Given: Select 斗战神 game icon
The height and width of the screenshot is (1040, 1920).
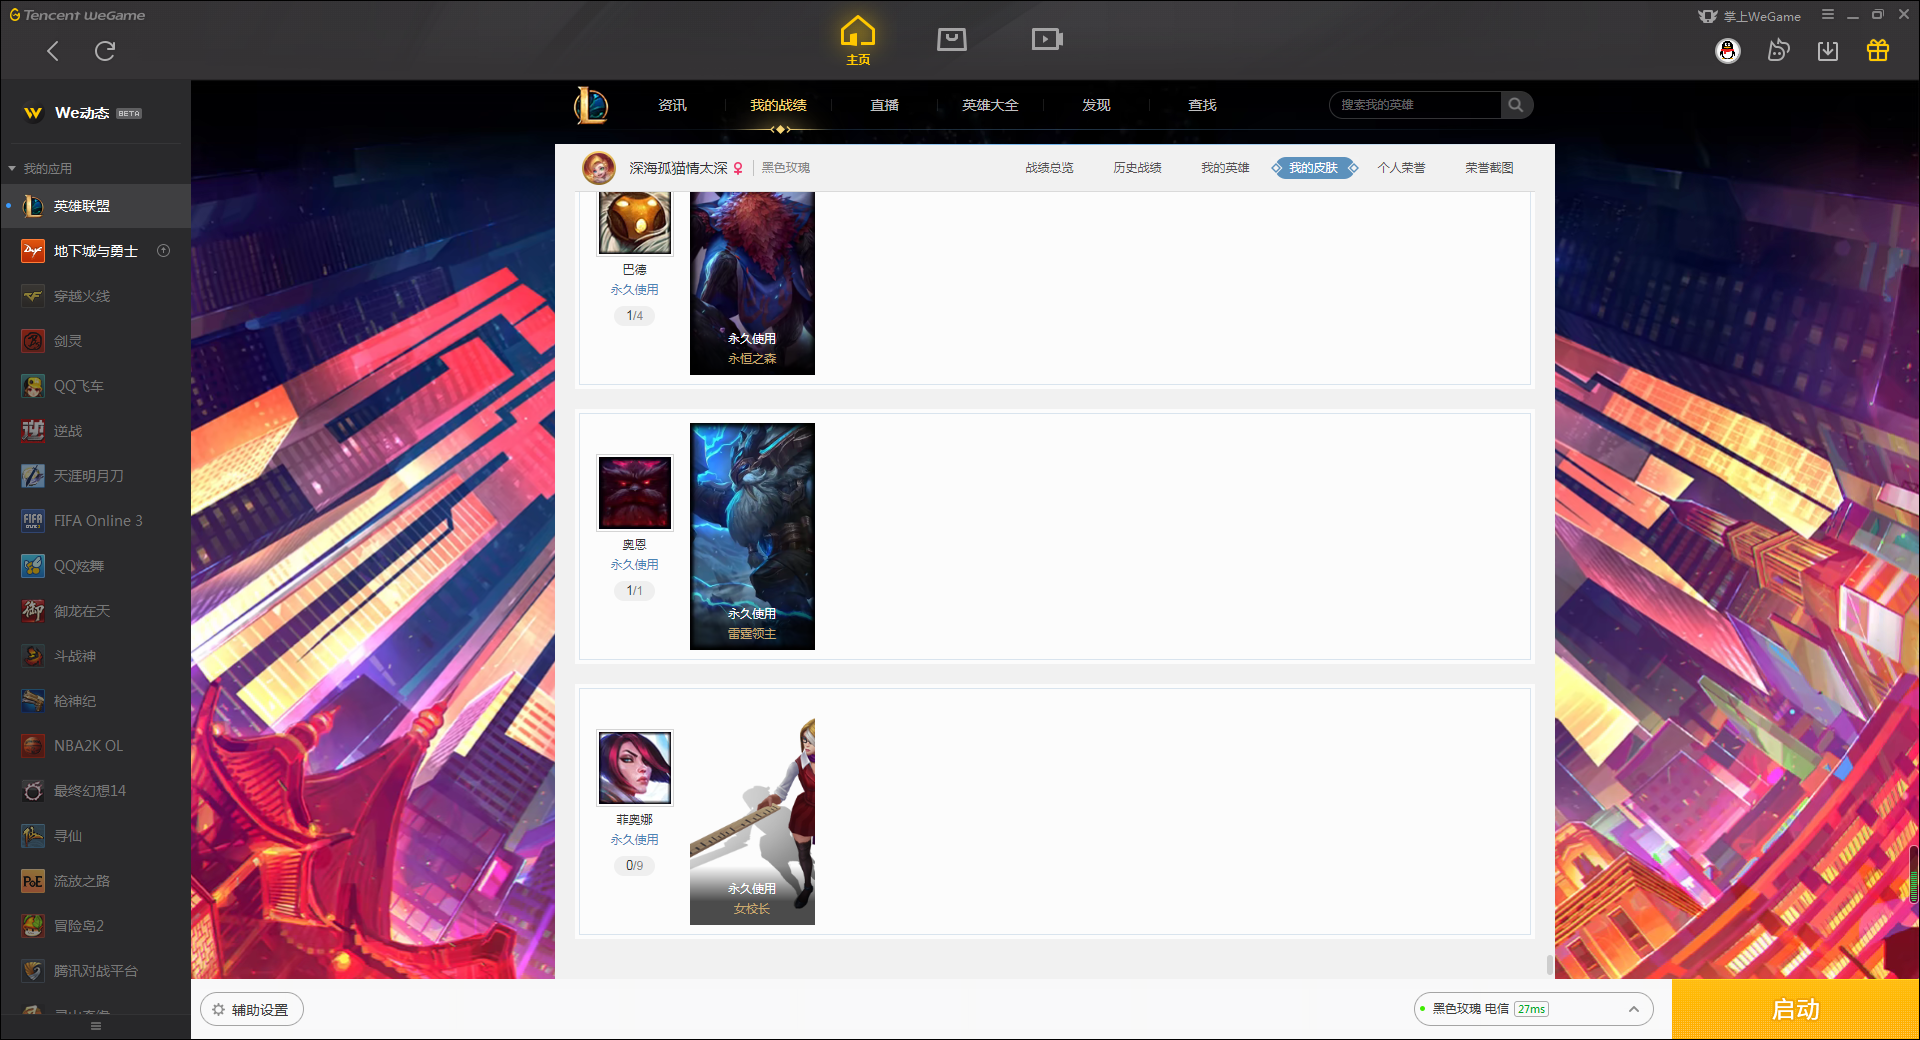Looking at the screenshot, I should point(33,656).
